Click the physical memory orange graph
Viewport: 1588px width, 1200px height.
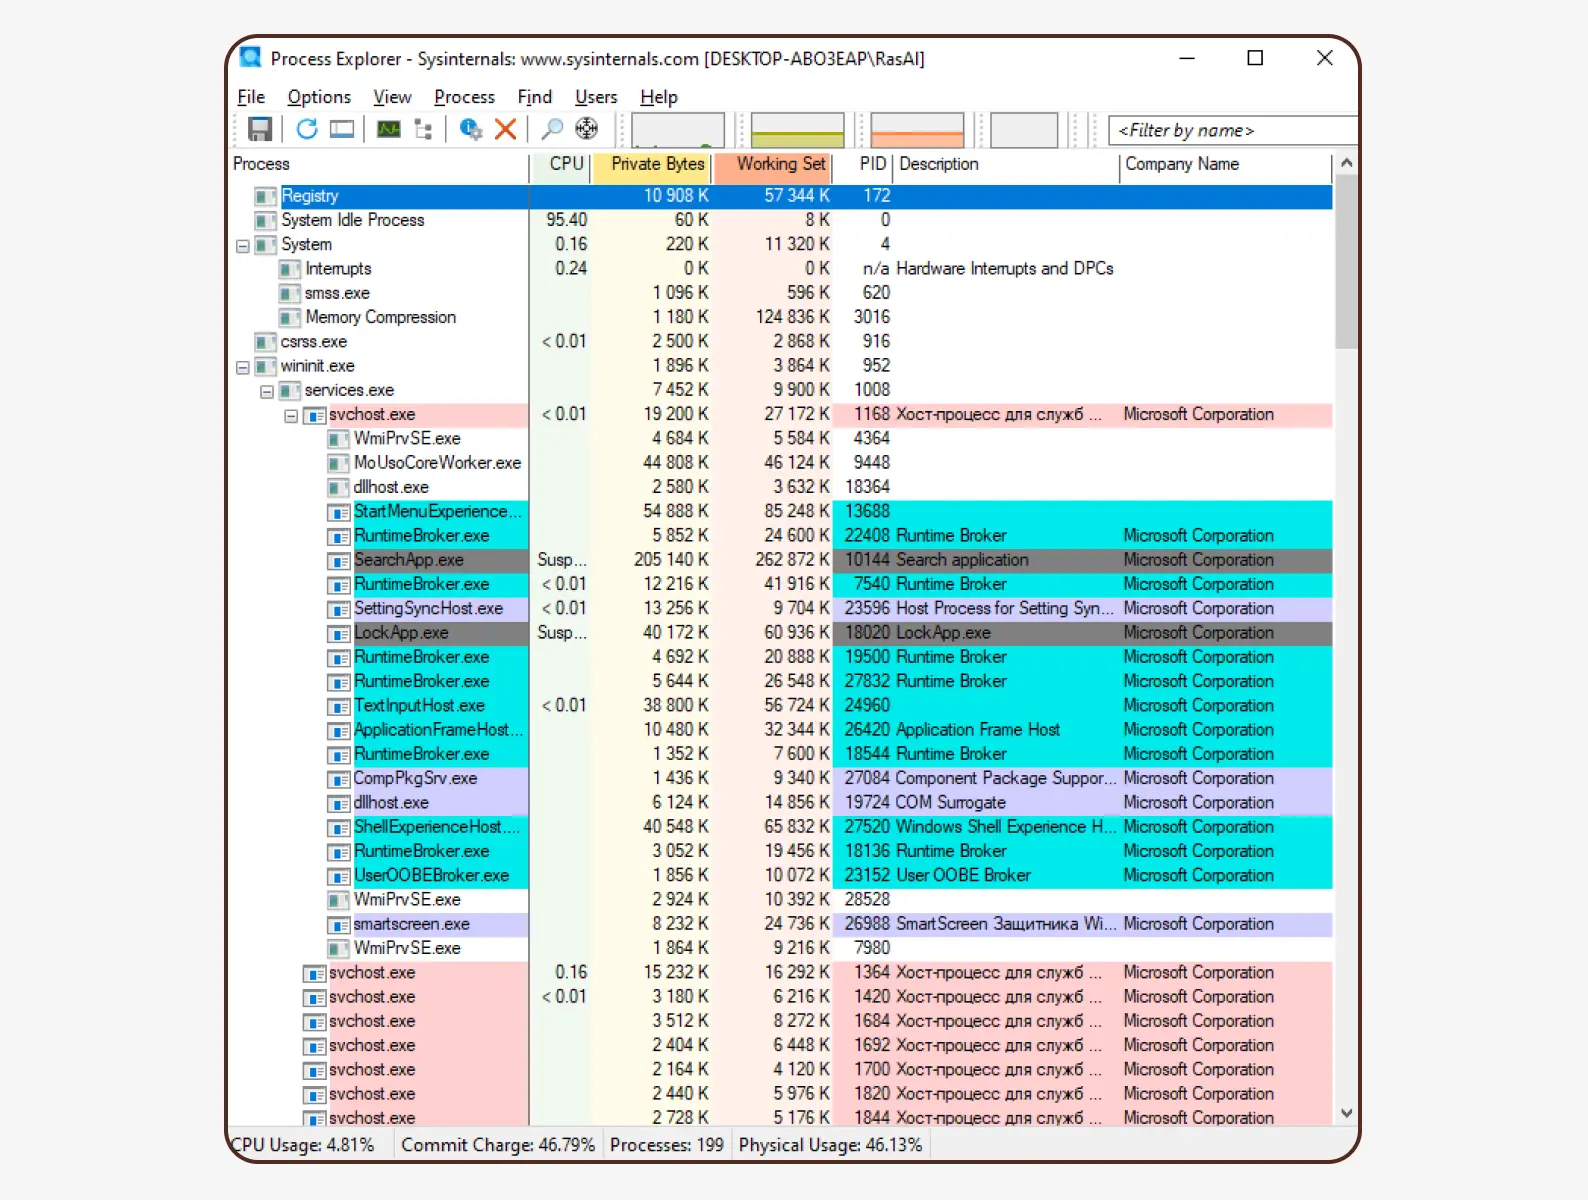(x=917, y=130)
